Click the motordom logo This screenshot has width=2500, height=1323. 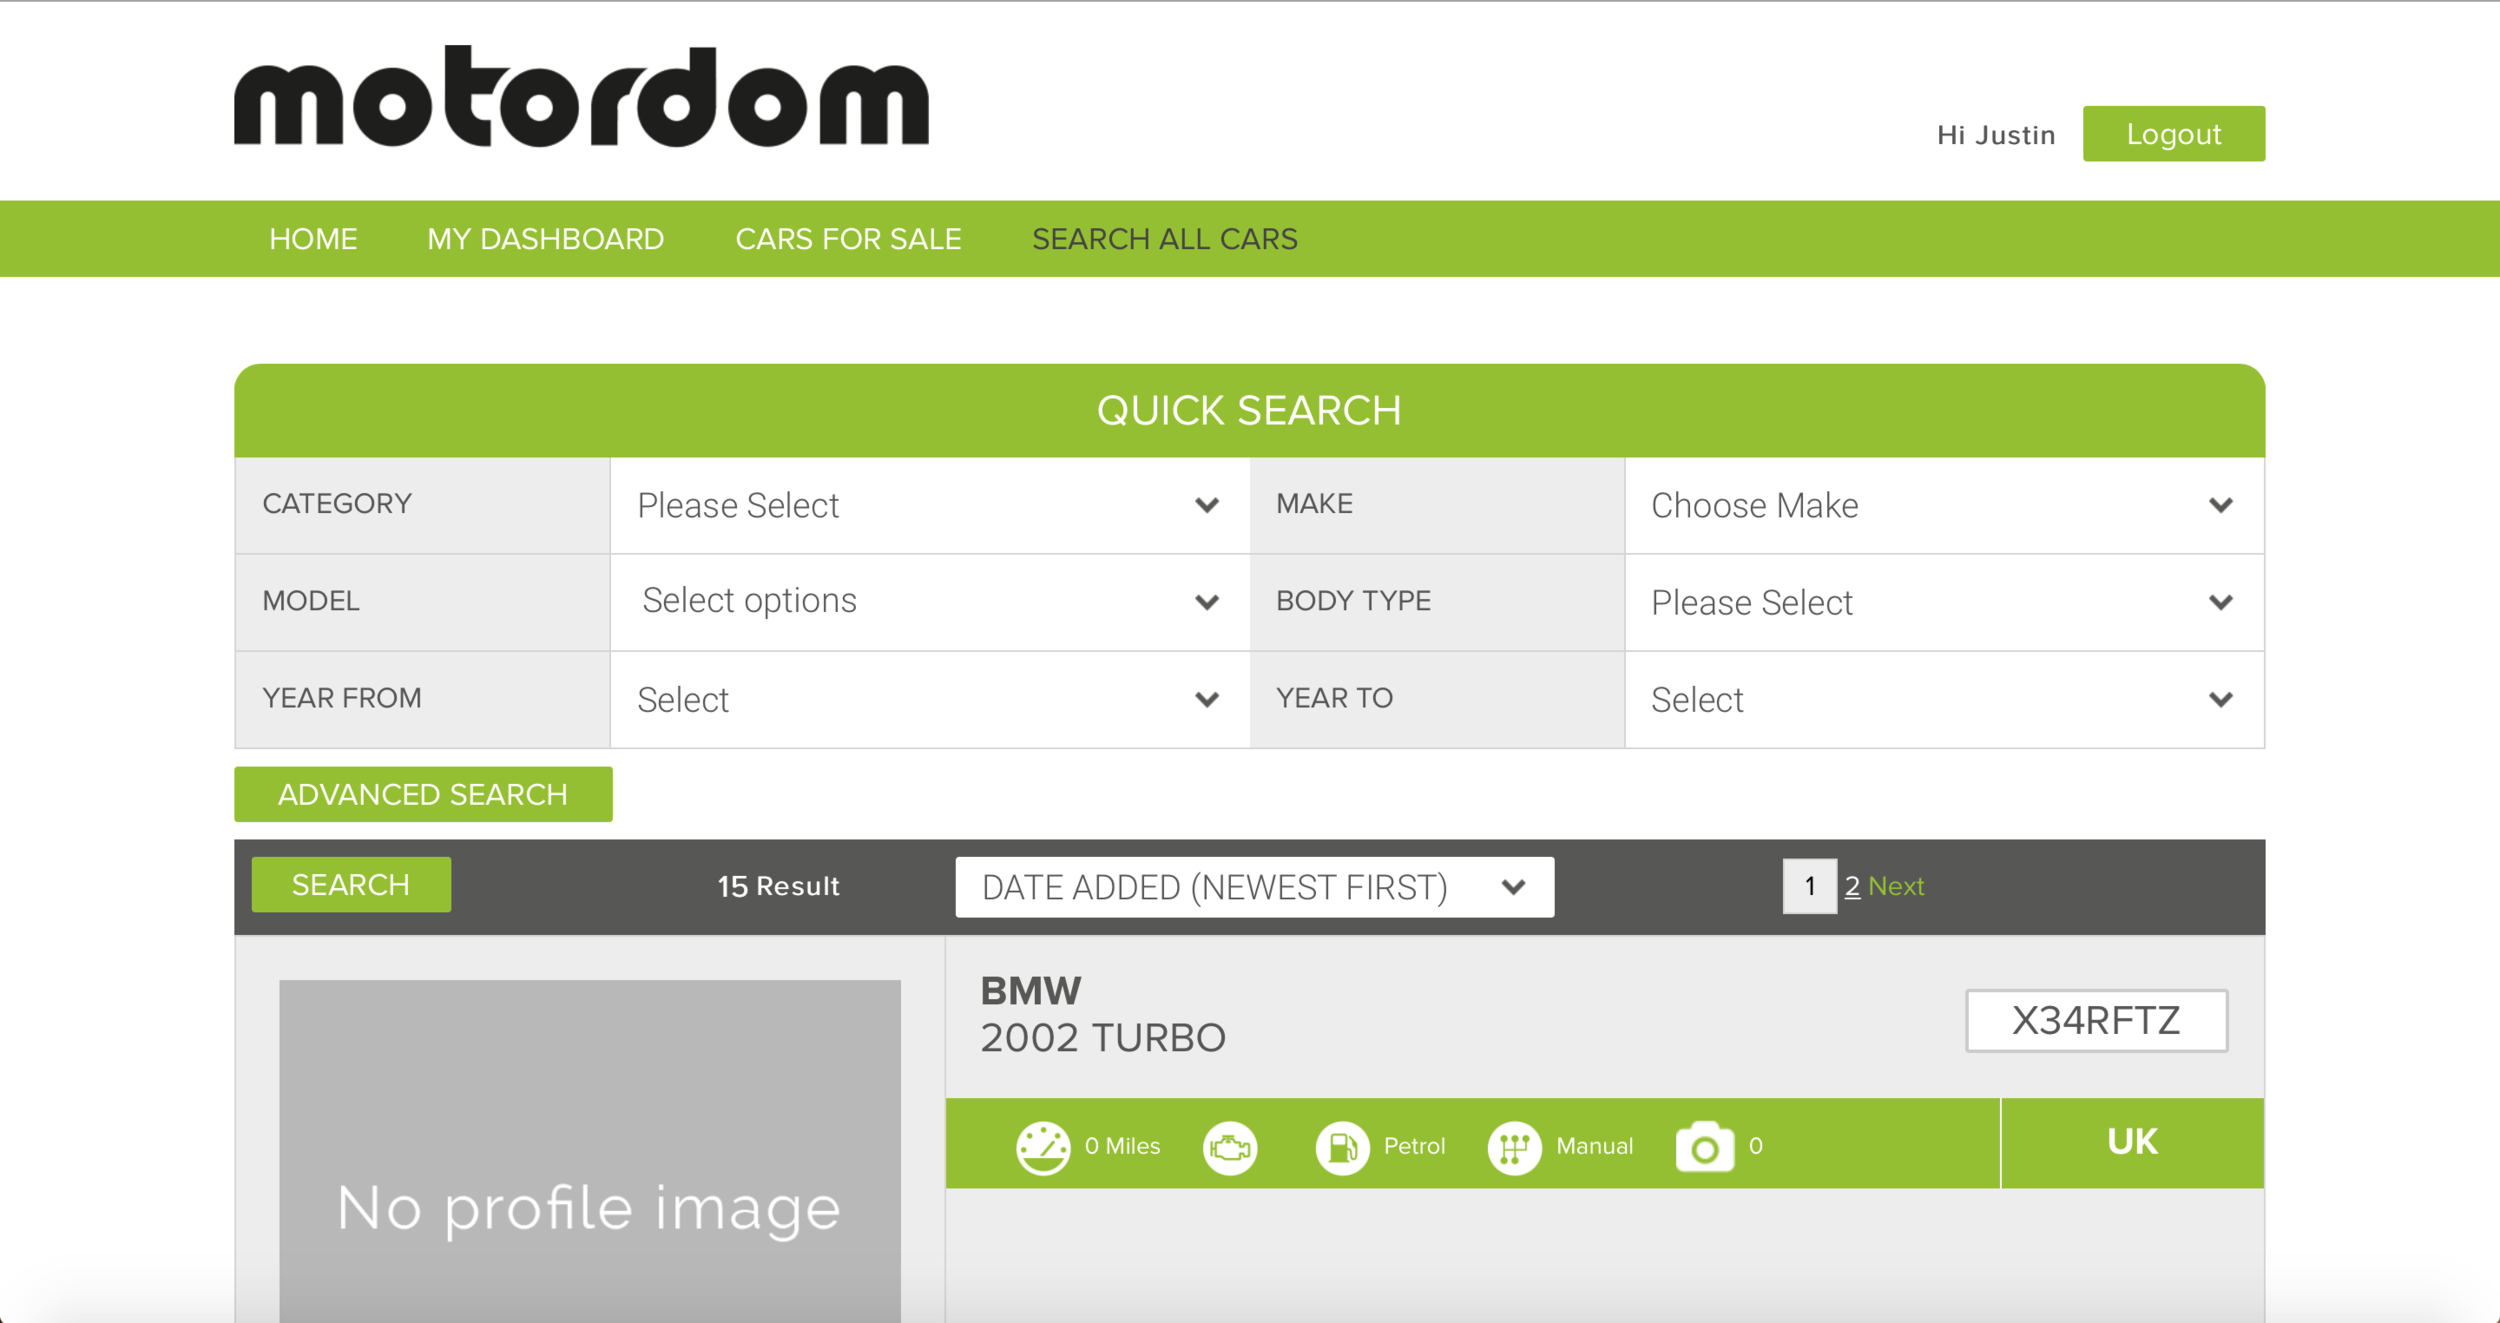(581, 97)
